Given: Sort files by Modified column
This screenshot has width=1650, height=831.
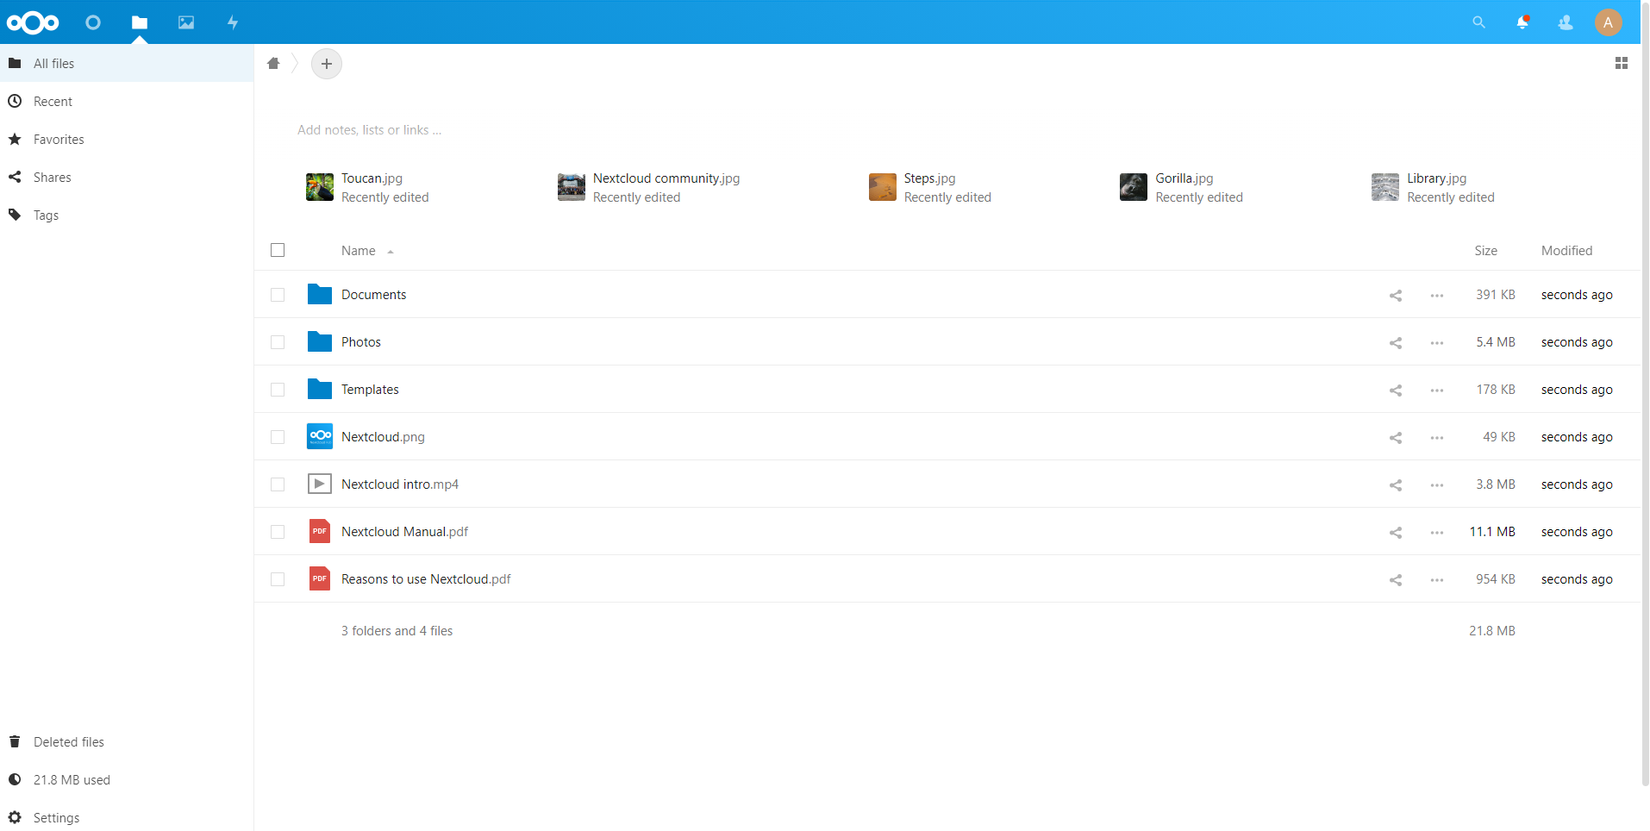Looking at the screenshot, I should (1567, 251).
